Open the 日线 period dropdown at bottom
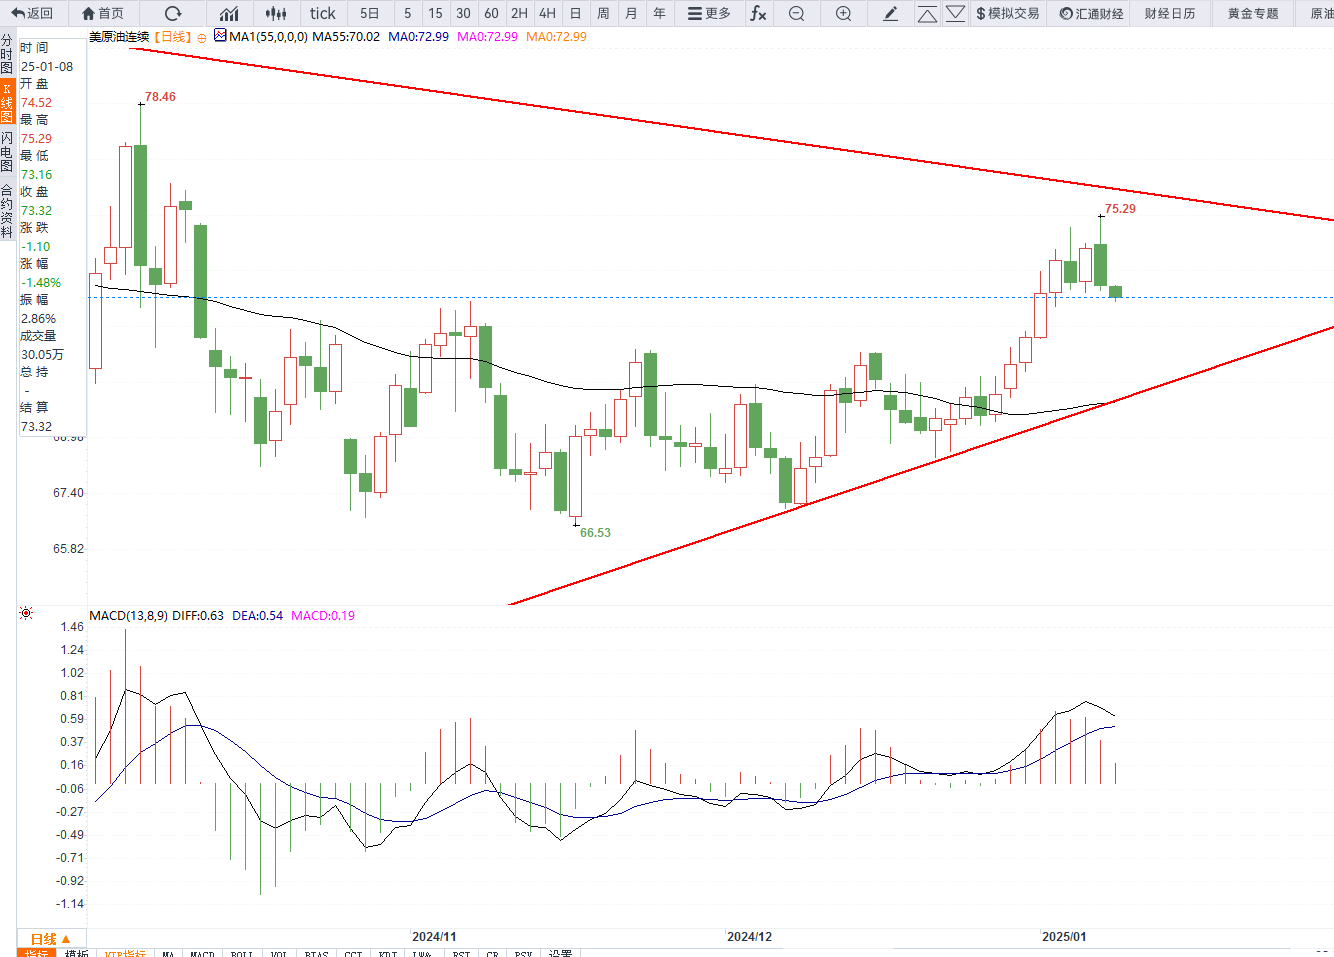Image resolution: width=1334 pixels, height=957 pixels. click(50, 939)
